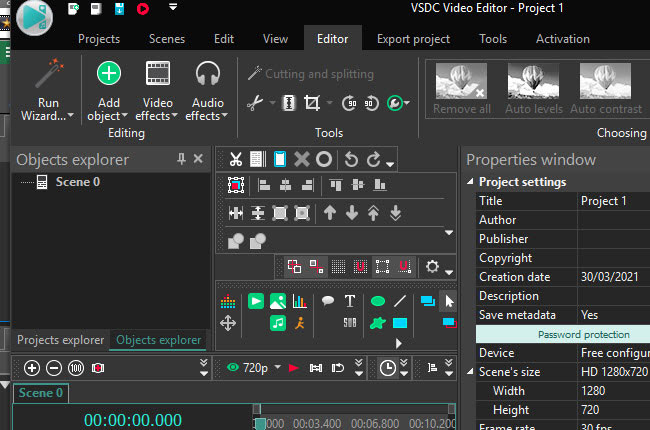Click the Undo arrow
The image size is (650, 430).
(x=351, y=159)
